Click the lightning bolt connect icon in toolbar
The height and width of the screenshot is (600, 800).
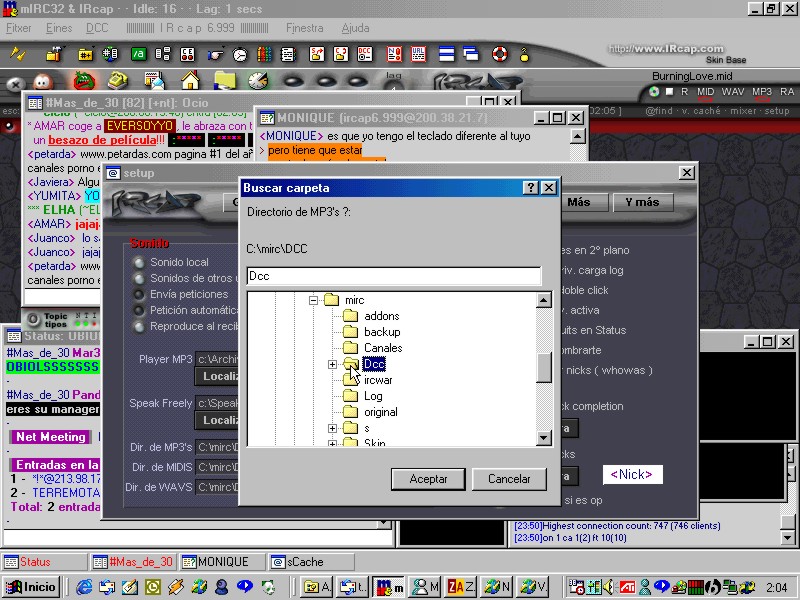coord(18,54)
